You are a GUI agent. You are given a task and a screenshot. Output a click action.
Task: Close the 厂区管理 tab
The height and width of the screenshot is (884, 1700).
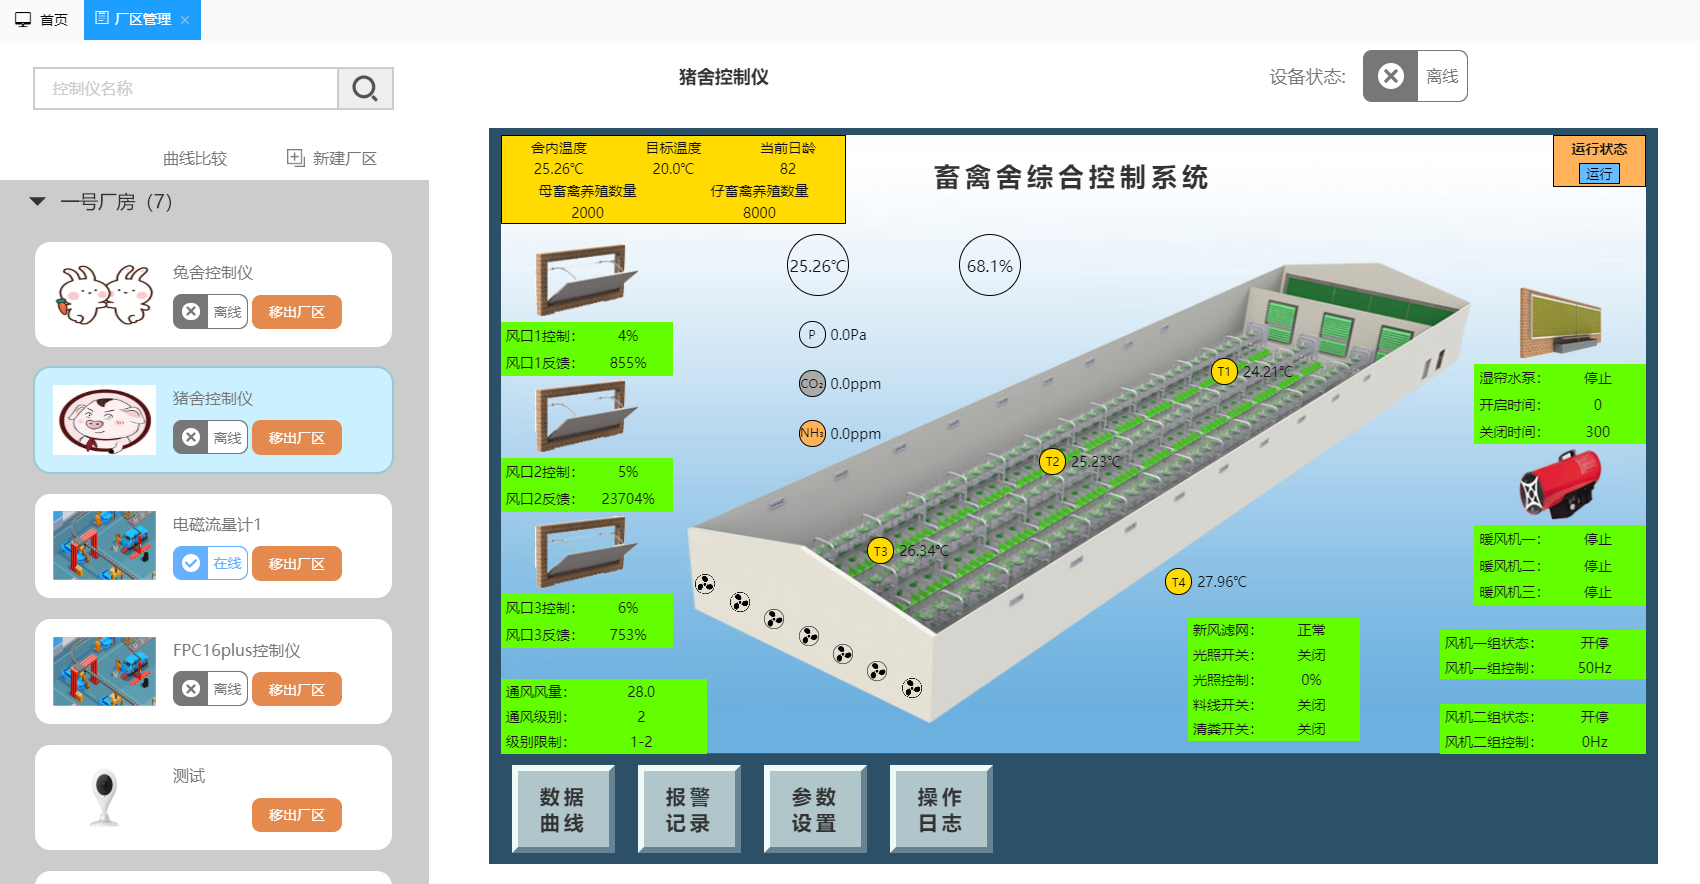[x=185, y=20]
